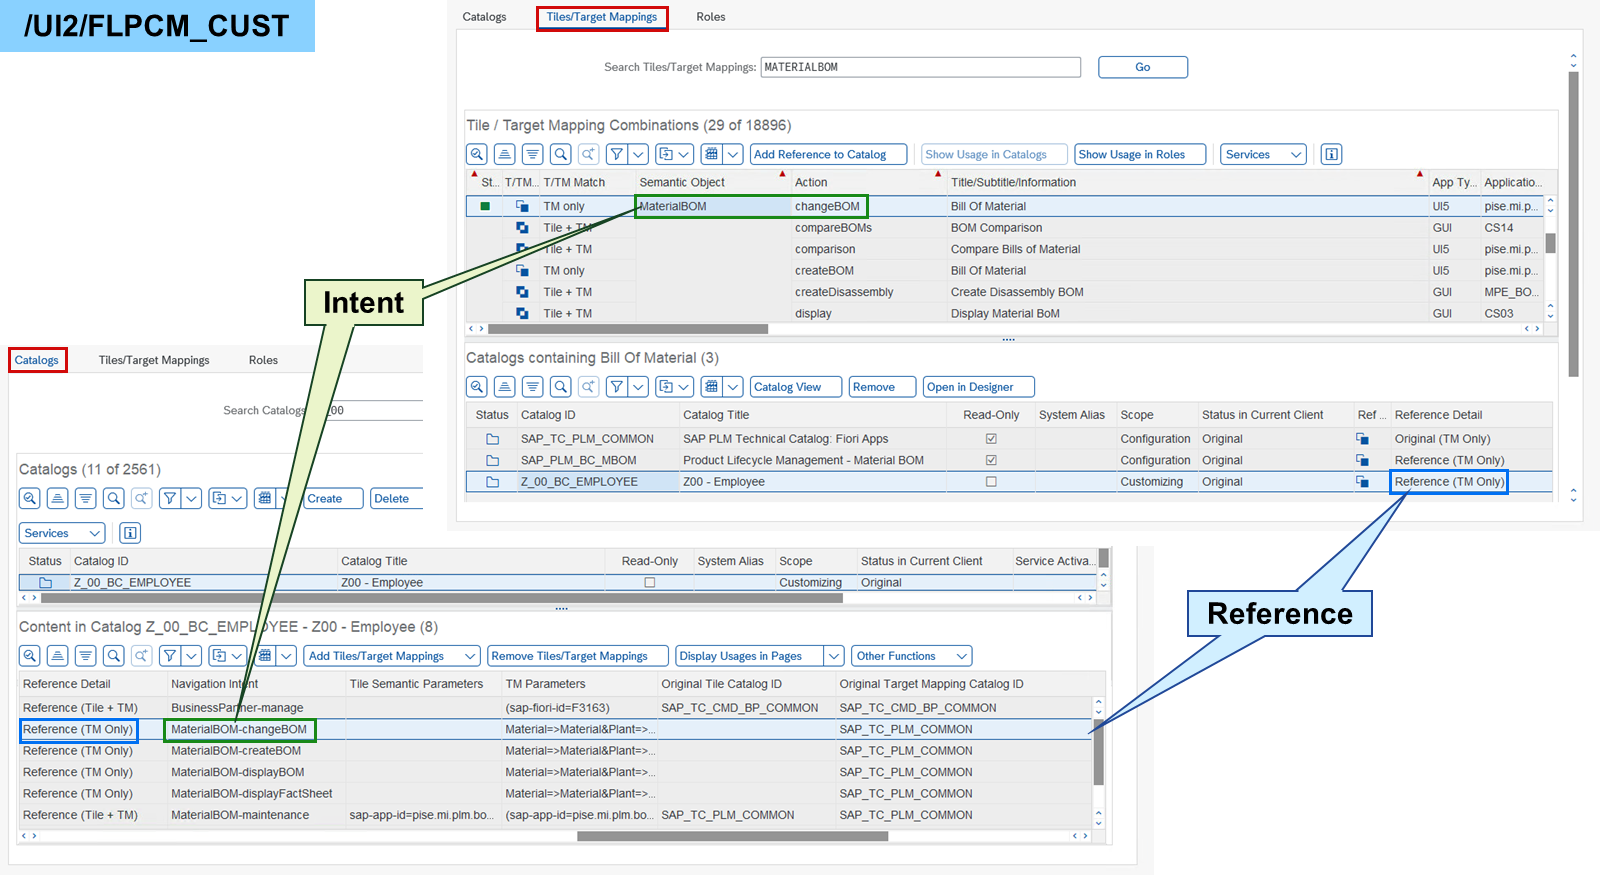Image resolution: width=1600 pixels, height=875 pixels.
Task: Click Remove Tiles/Target Mappings button
Action: [577, 656]
